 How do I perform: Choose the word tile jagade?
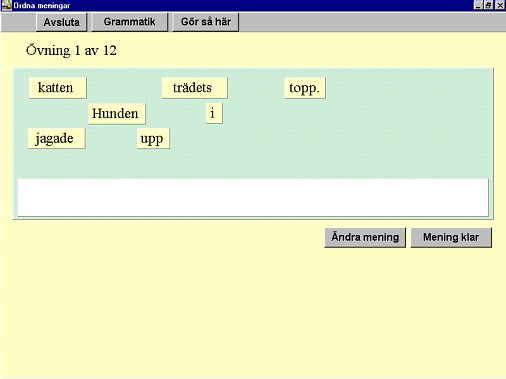pyautogui.click(x=56, y=138)
